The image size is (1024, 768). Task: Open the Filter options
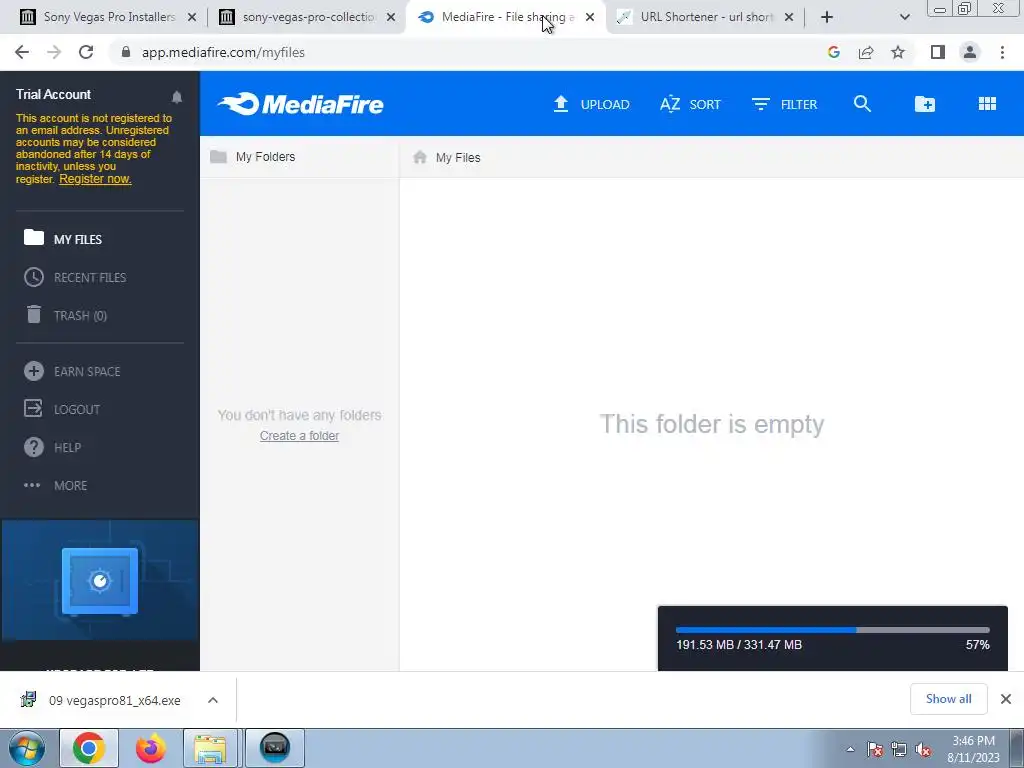(x=784, y=104)
